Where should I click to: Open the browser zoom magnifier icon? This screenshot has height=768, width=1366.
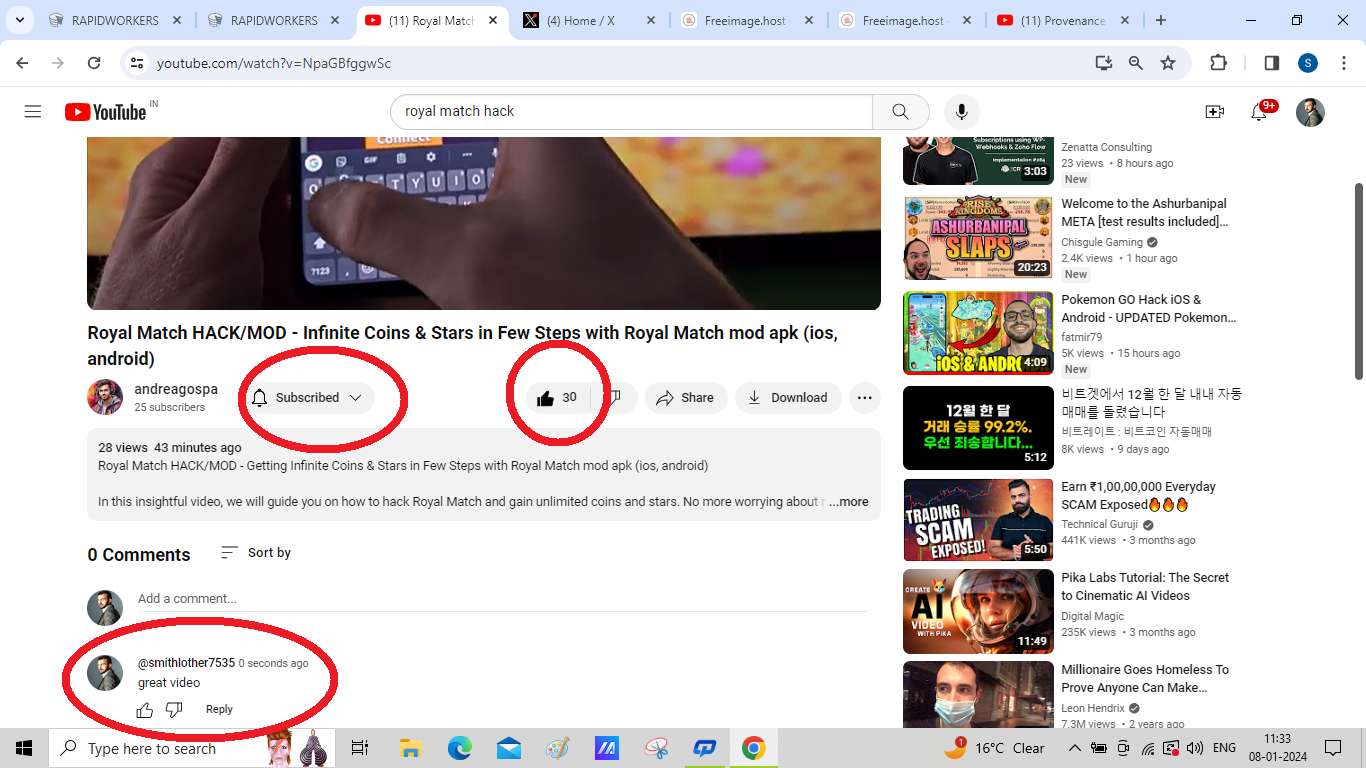pos(1136,63)
